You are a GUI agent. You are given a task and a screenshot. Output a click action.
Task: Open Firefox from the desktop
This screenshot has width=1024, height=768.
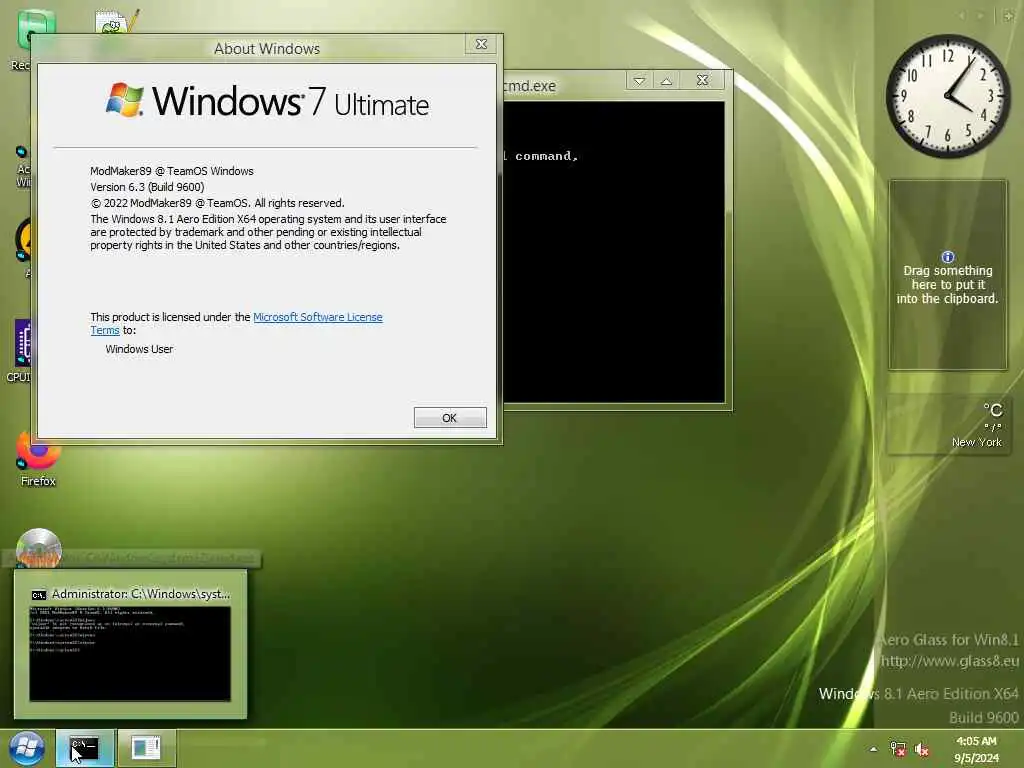[38, 459]
